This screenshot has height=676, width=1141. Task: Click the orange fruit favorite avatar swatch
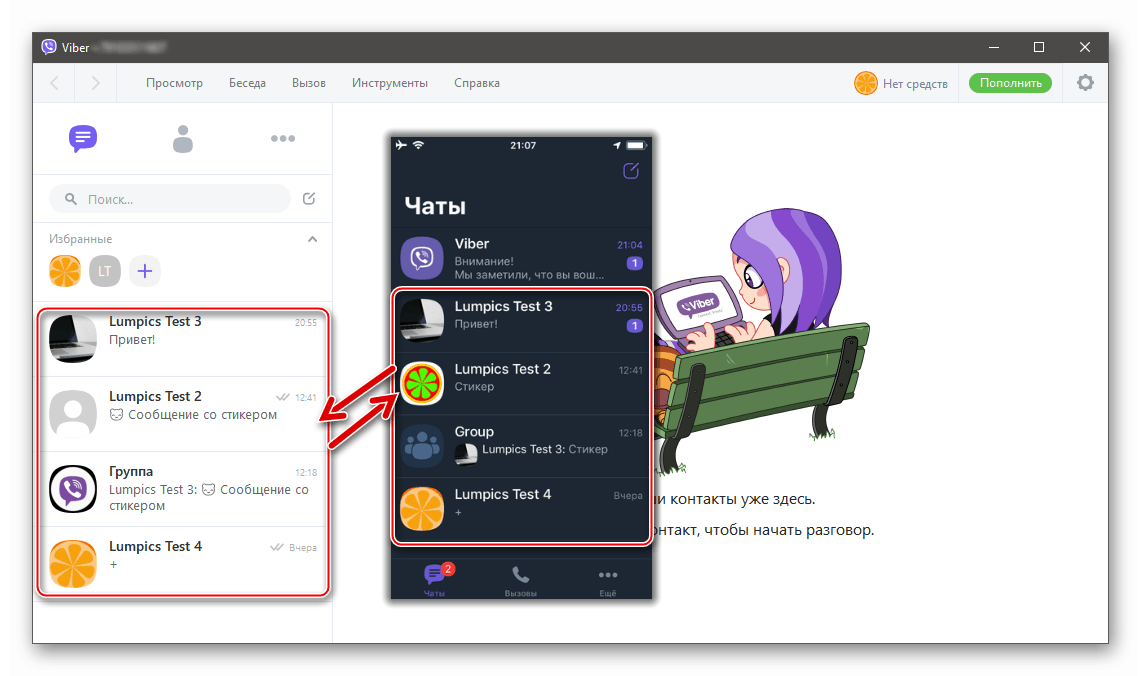click(65, 271)
